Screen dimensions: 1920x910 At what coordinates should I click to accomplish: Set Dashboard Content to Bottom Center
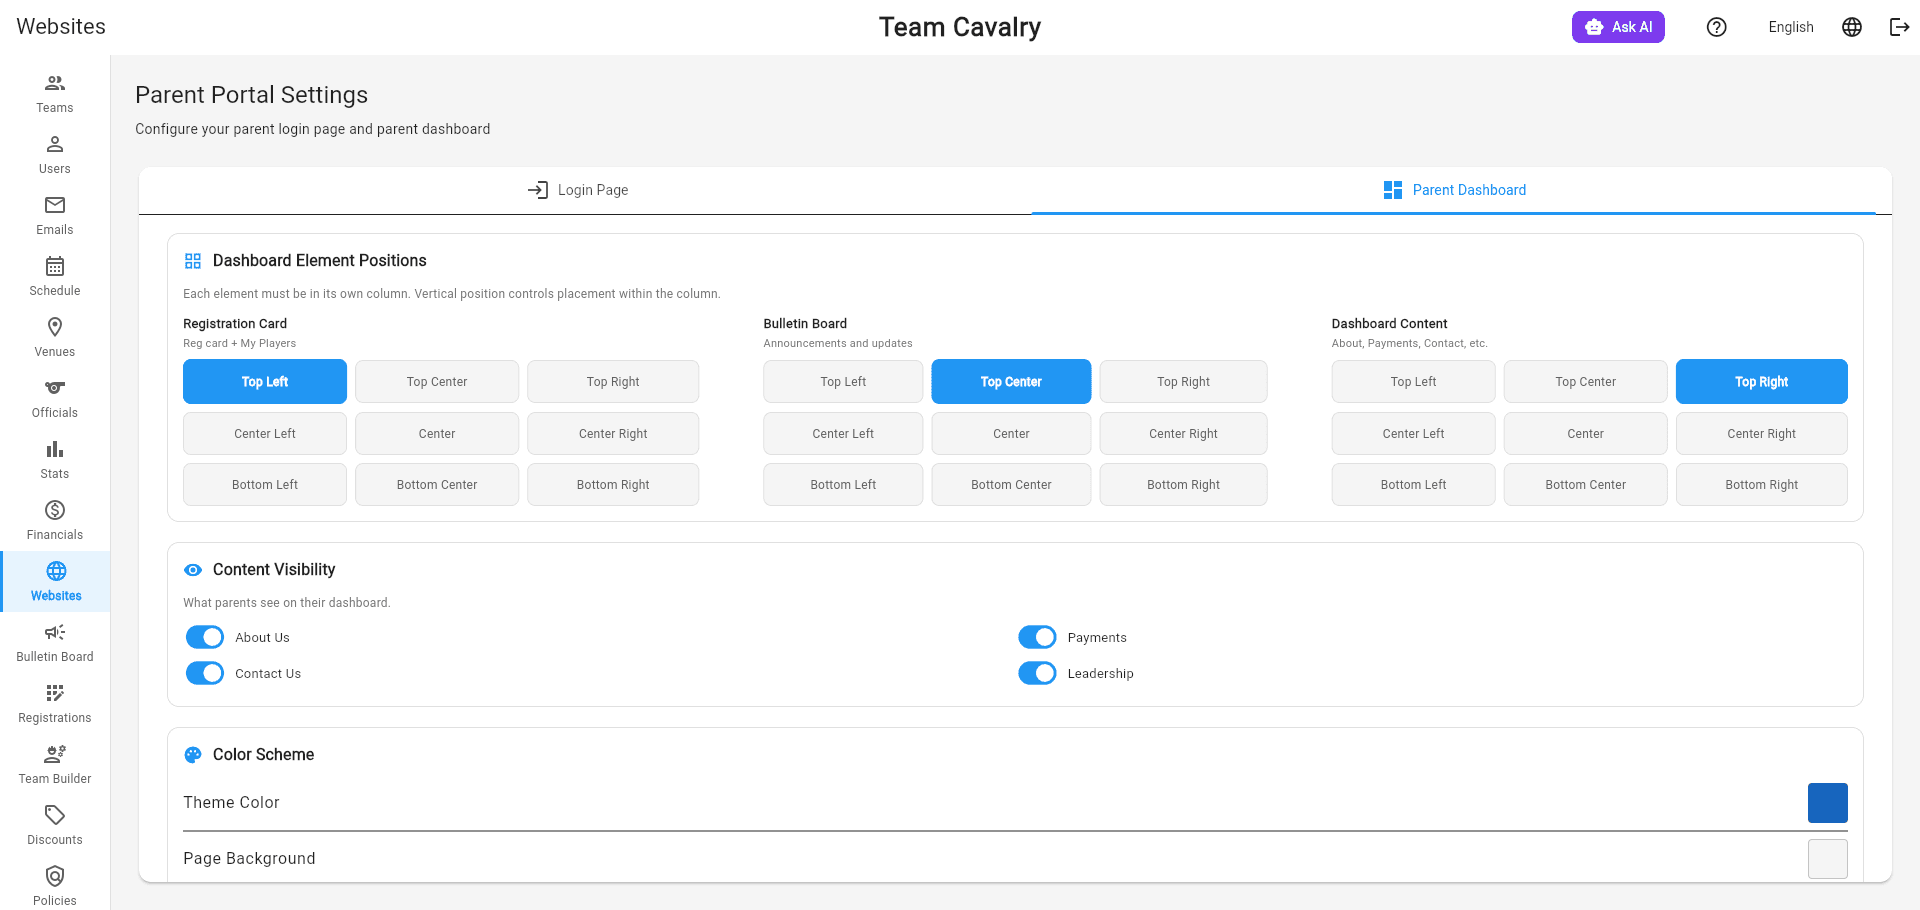click(x=1585, y=485)
